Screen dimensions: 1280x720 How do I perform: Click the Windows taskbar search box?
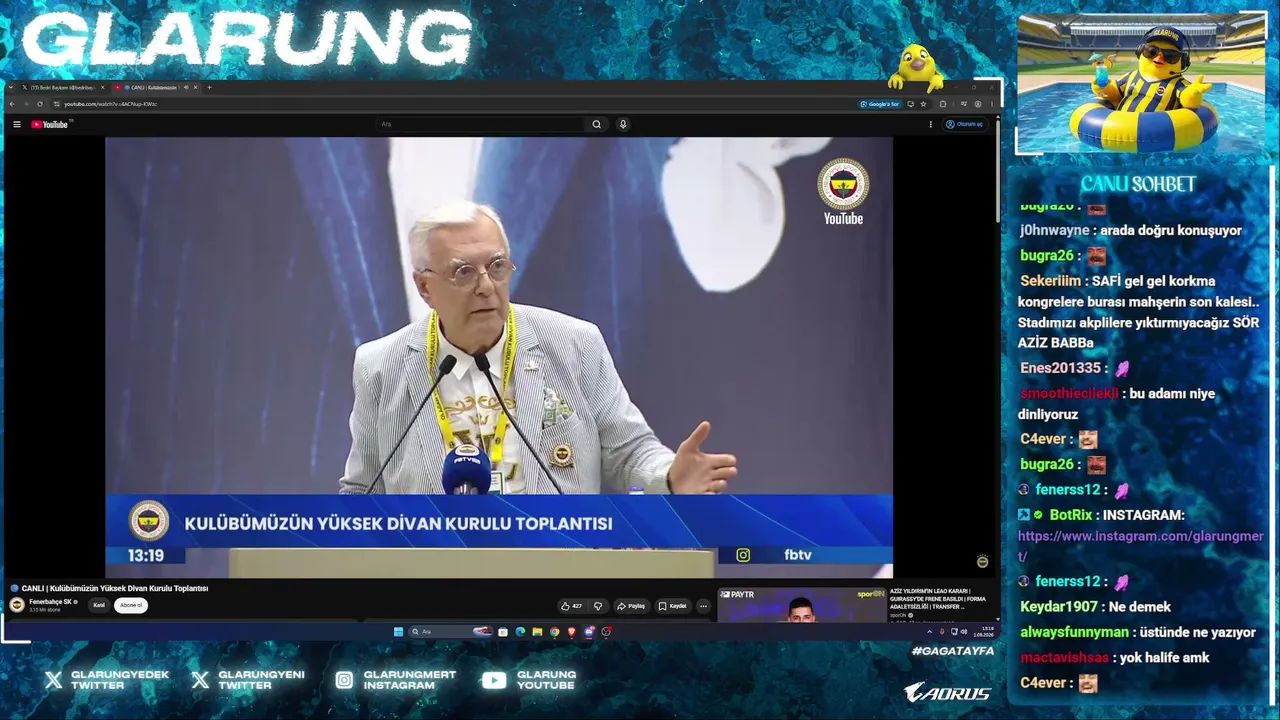pyautogui.click(x=452, y=632)
